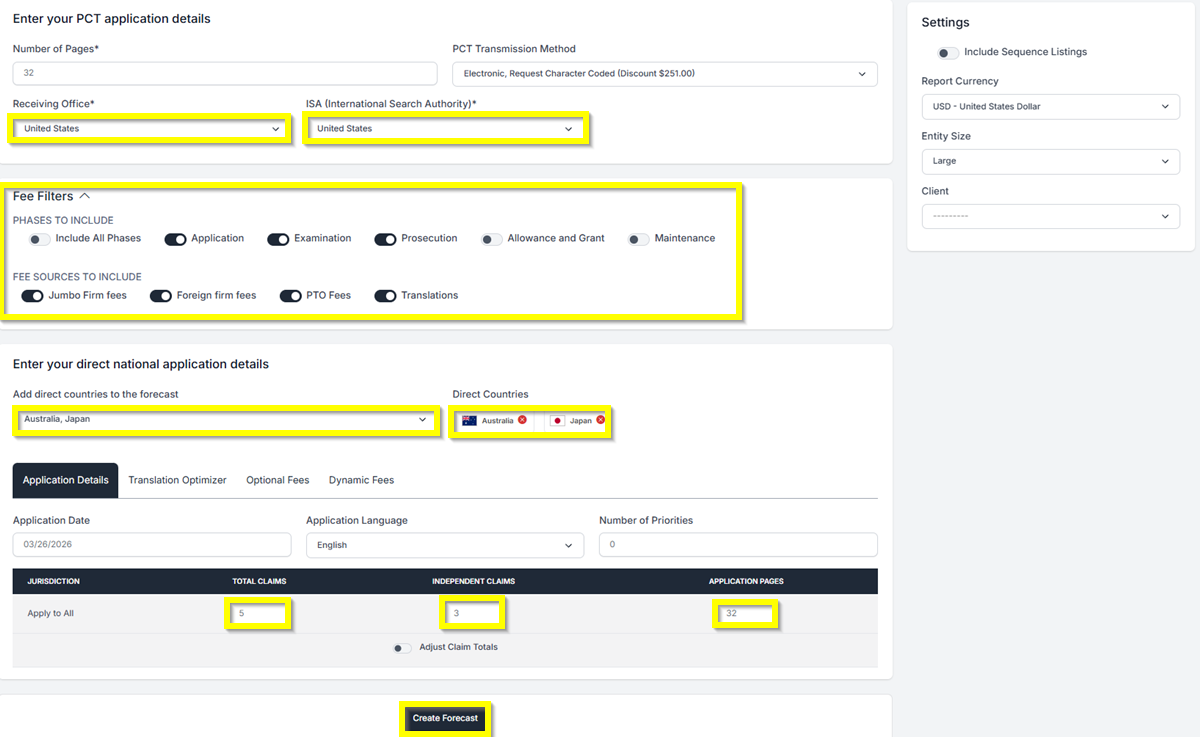Click the Japan flag icon
The image size is (1200, 737).
tap(558, 421)
